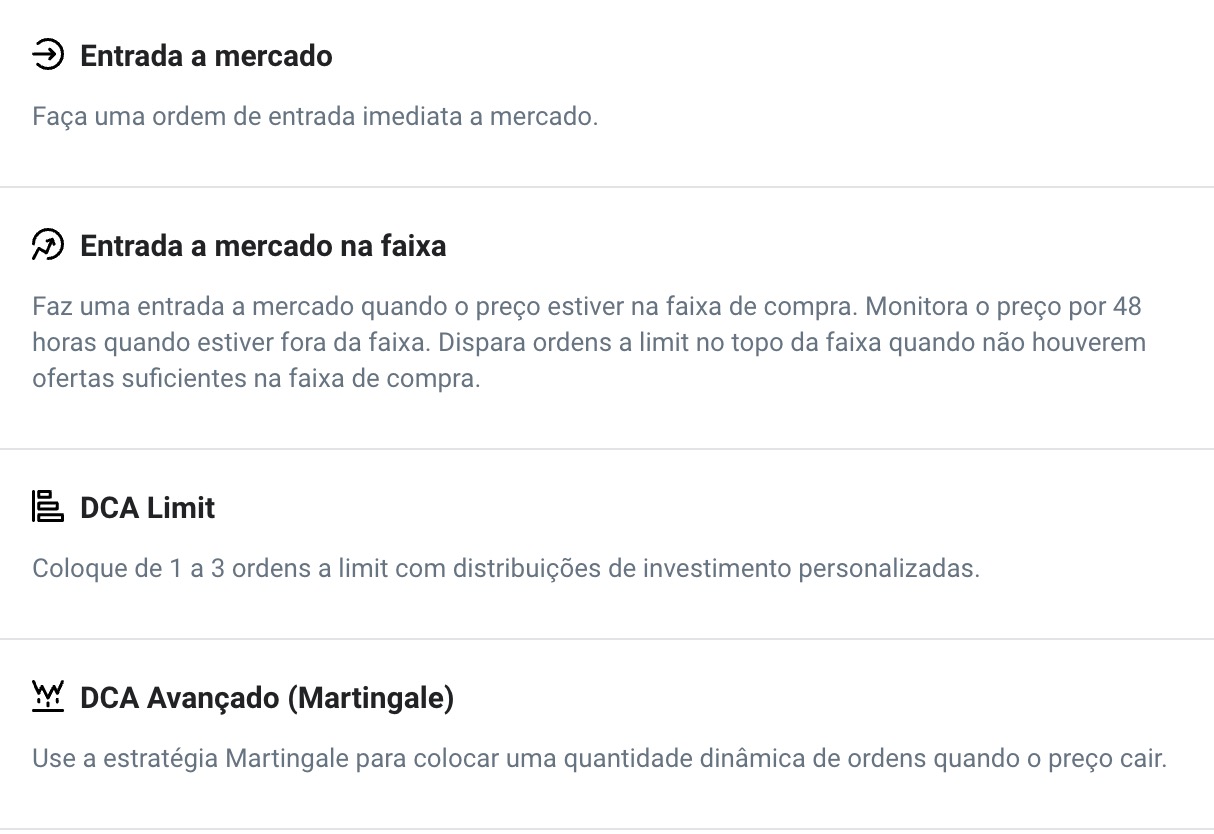Choose the "DCA Avançado (Martingale)" heading
The image size is (1214, 834).
267,698
